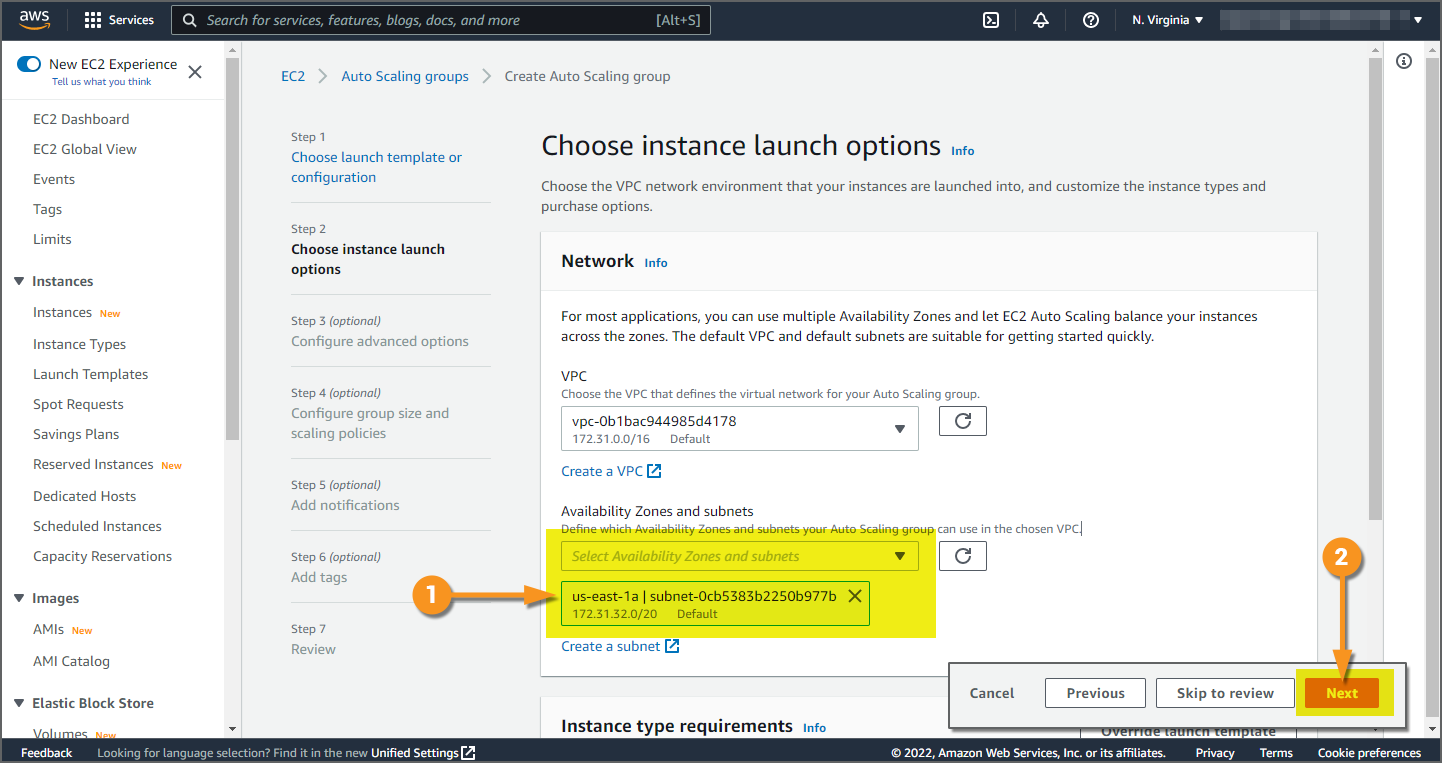Open Capacity Reservations page

pyautogui.click(x=102, y=556)
